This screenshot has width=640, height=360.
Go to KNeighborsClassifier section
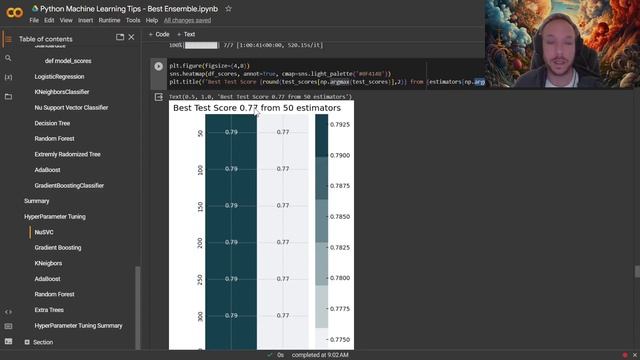pos(62,92)
